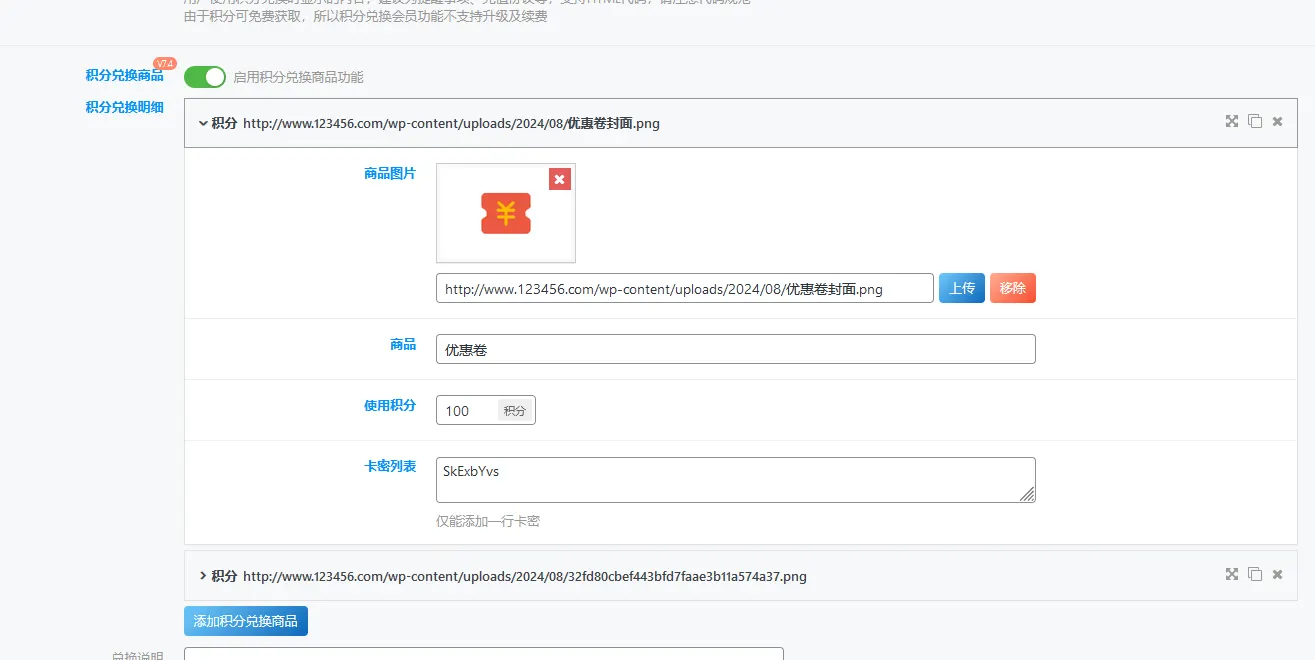1315x660 pixels.
Task: Click the move icon on the 优惠卷封面 item
Action: 1232,121
